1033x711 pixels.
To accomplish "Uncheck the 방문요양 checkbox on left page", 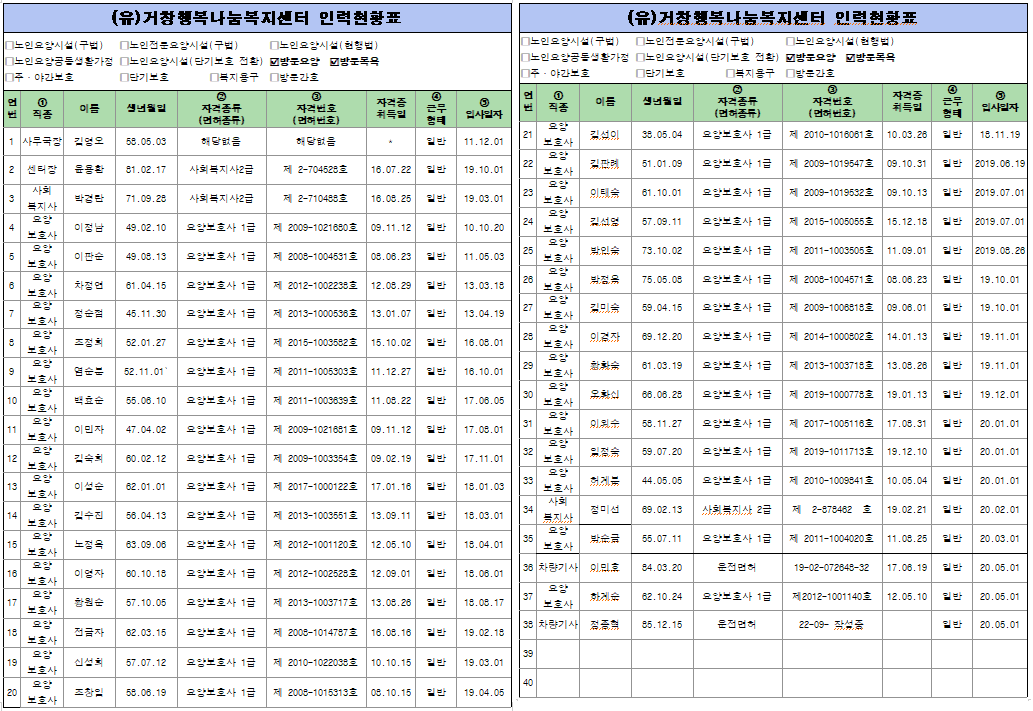I will point(273,59).
